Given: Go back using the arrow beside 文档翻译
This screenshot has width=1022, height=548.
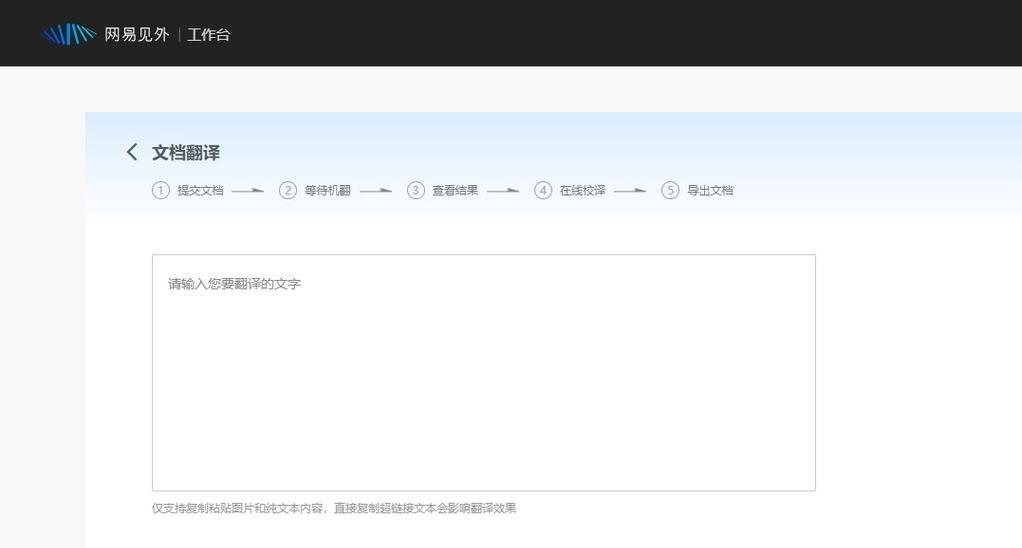Looking at the screenshot, I should coord(132,152).
